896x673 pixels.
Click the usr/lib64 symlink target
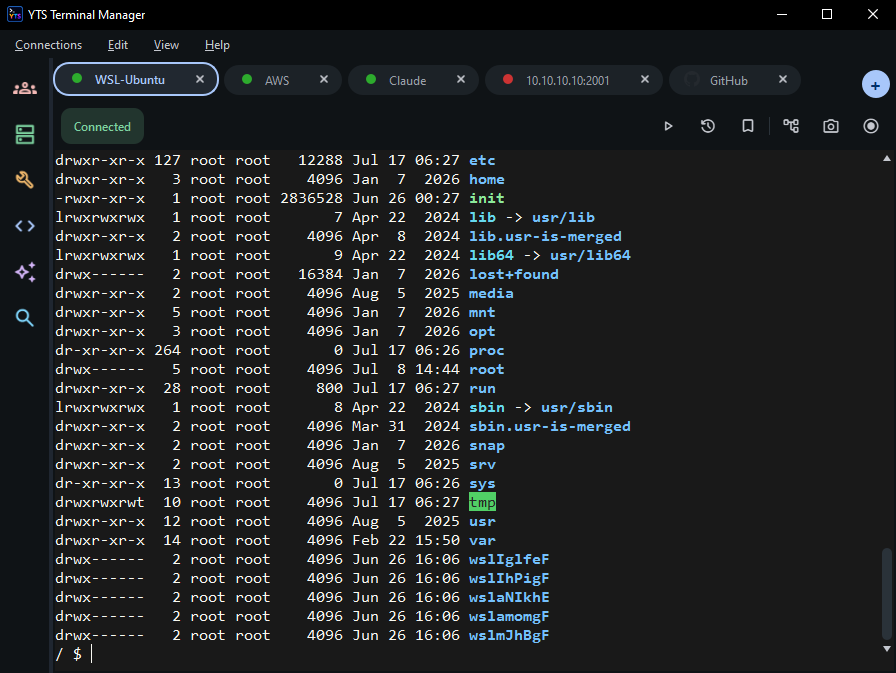590,255
